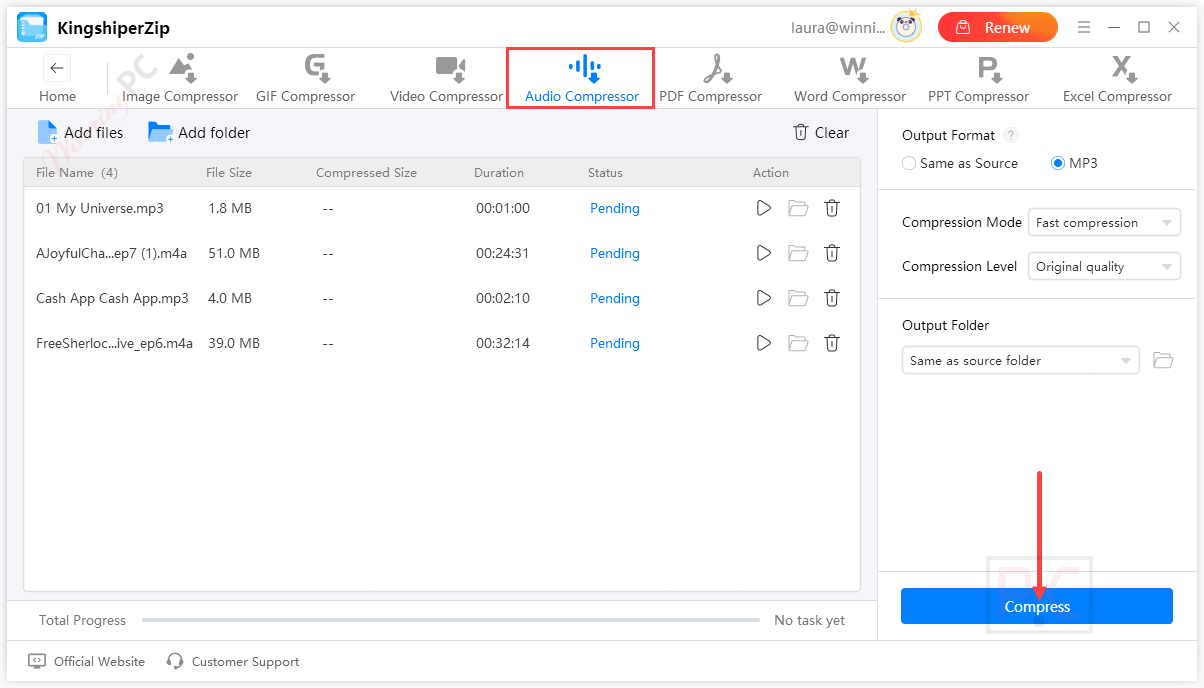1204x688 pixels.
Task: Click Pending status of 01 My Universe.mp3
Action: click(x=615, y=208)
